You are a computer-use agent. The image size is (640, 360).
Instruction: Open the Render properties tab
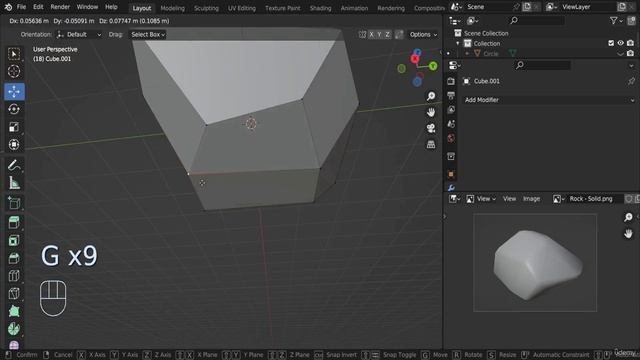tap(451, 81)
